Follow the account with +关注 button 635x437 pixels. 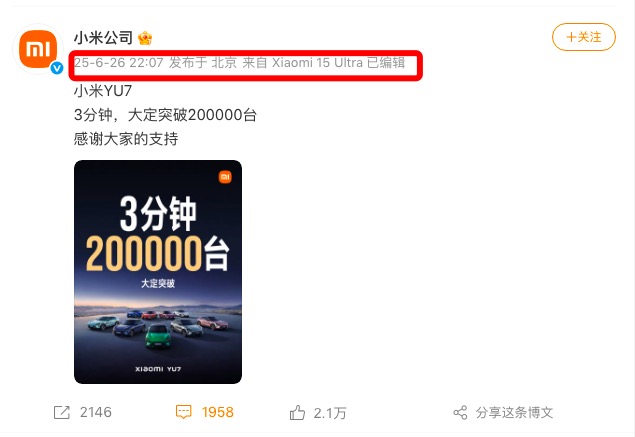click(x=584, y=37)
